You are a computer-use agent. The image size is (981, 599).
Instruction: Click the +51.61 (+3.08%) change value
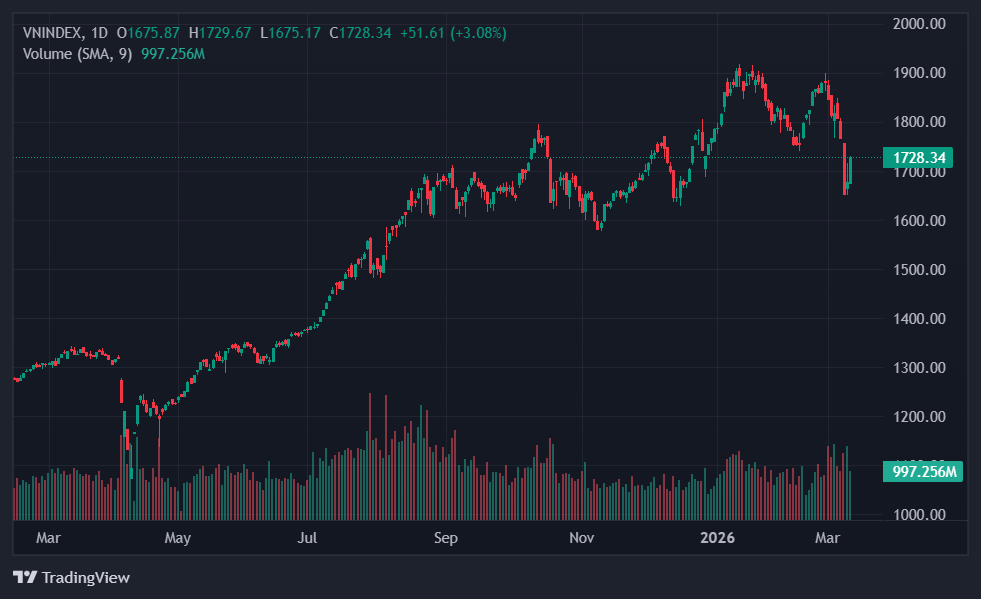453,33
